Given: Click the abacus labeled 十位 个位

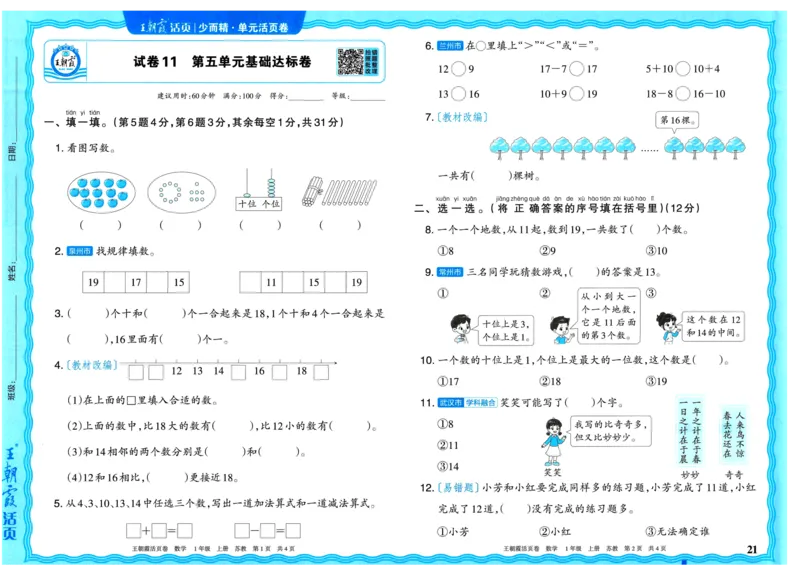Looking at the screenshot, I should [259, 190].
